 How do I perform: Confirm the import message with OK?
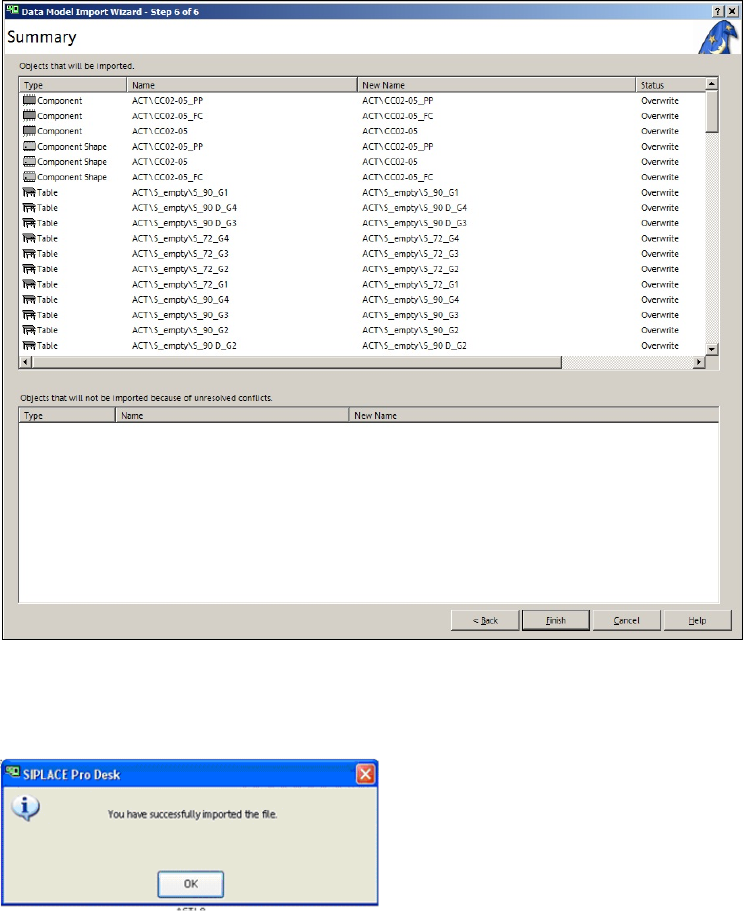pyautogui.click(x=191, y=884)
